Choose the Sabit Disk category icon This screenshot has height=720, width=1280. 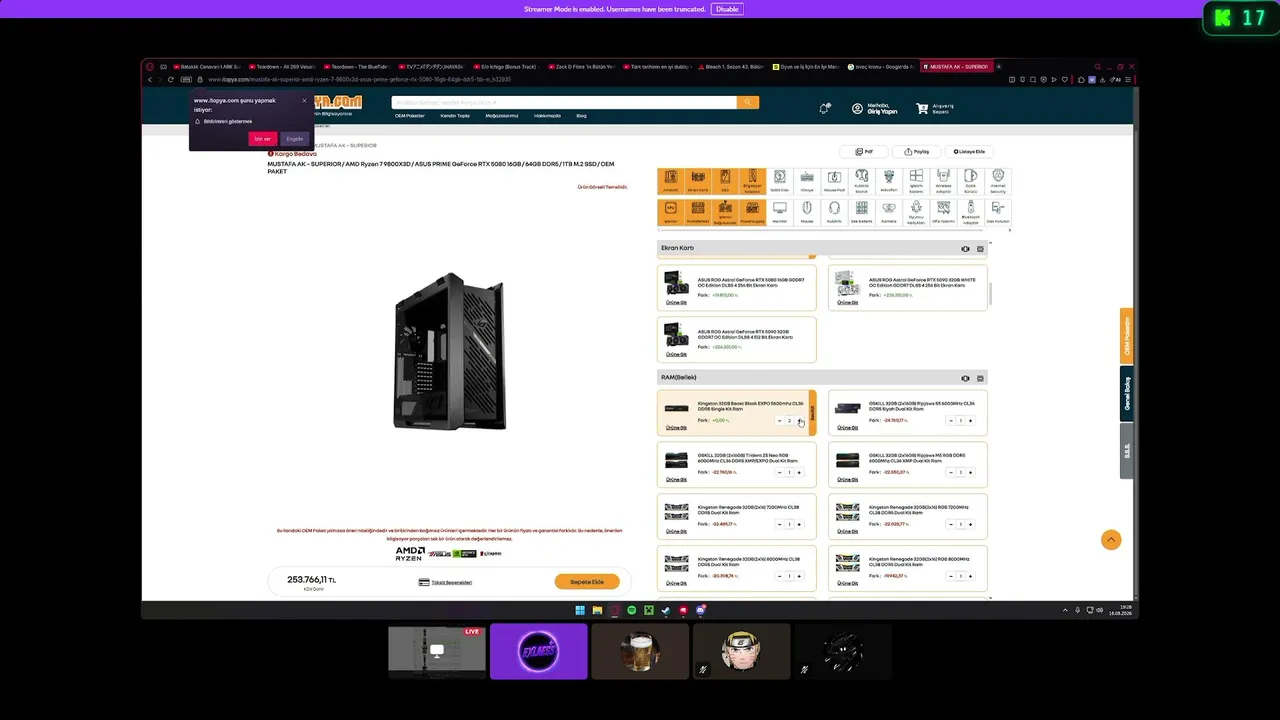pyautogui.click(x=779, y=181)
